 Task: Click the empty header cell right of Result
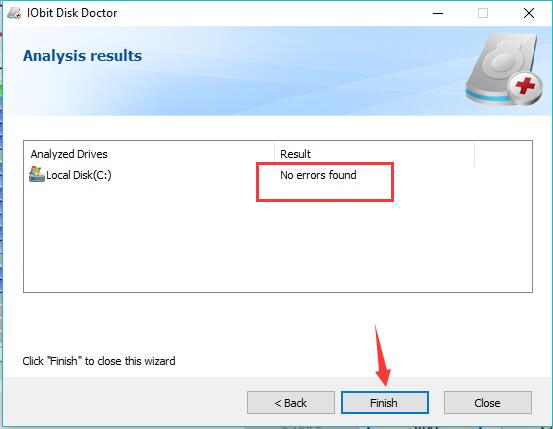pos(503,154)
